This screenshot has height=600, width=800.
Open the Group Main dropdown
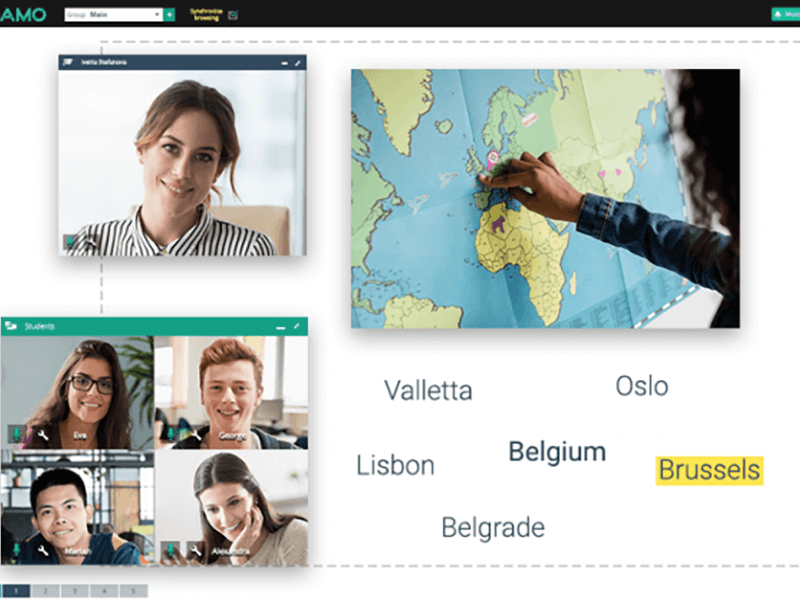(113, 15)
